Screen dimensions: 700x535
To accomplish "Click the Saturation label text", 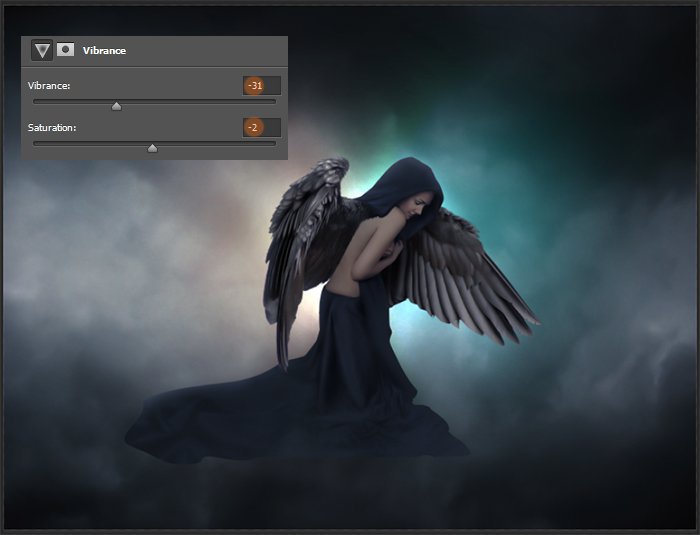I will (x=52, y=128).
